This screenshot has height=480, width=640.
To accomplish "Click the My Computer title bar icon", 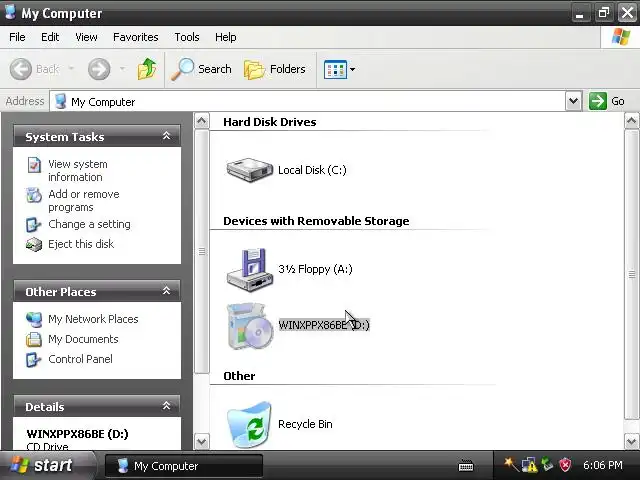I will 10,12.
